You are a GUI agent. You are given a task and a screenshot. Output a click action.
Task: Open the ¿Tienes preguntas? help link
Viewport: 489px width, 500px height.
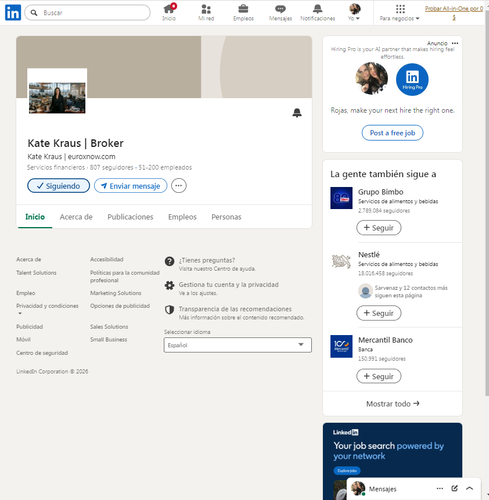[x=207, y=260]
